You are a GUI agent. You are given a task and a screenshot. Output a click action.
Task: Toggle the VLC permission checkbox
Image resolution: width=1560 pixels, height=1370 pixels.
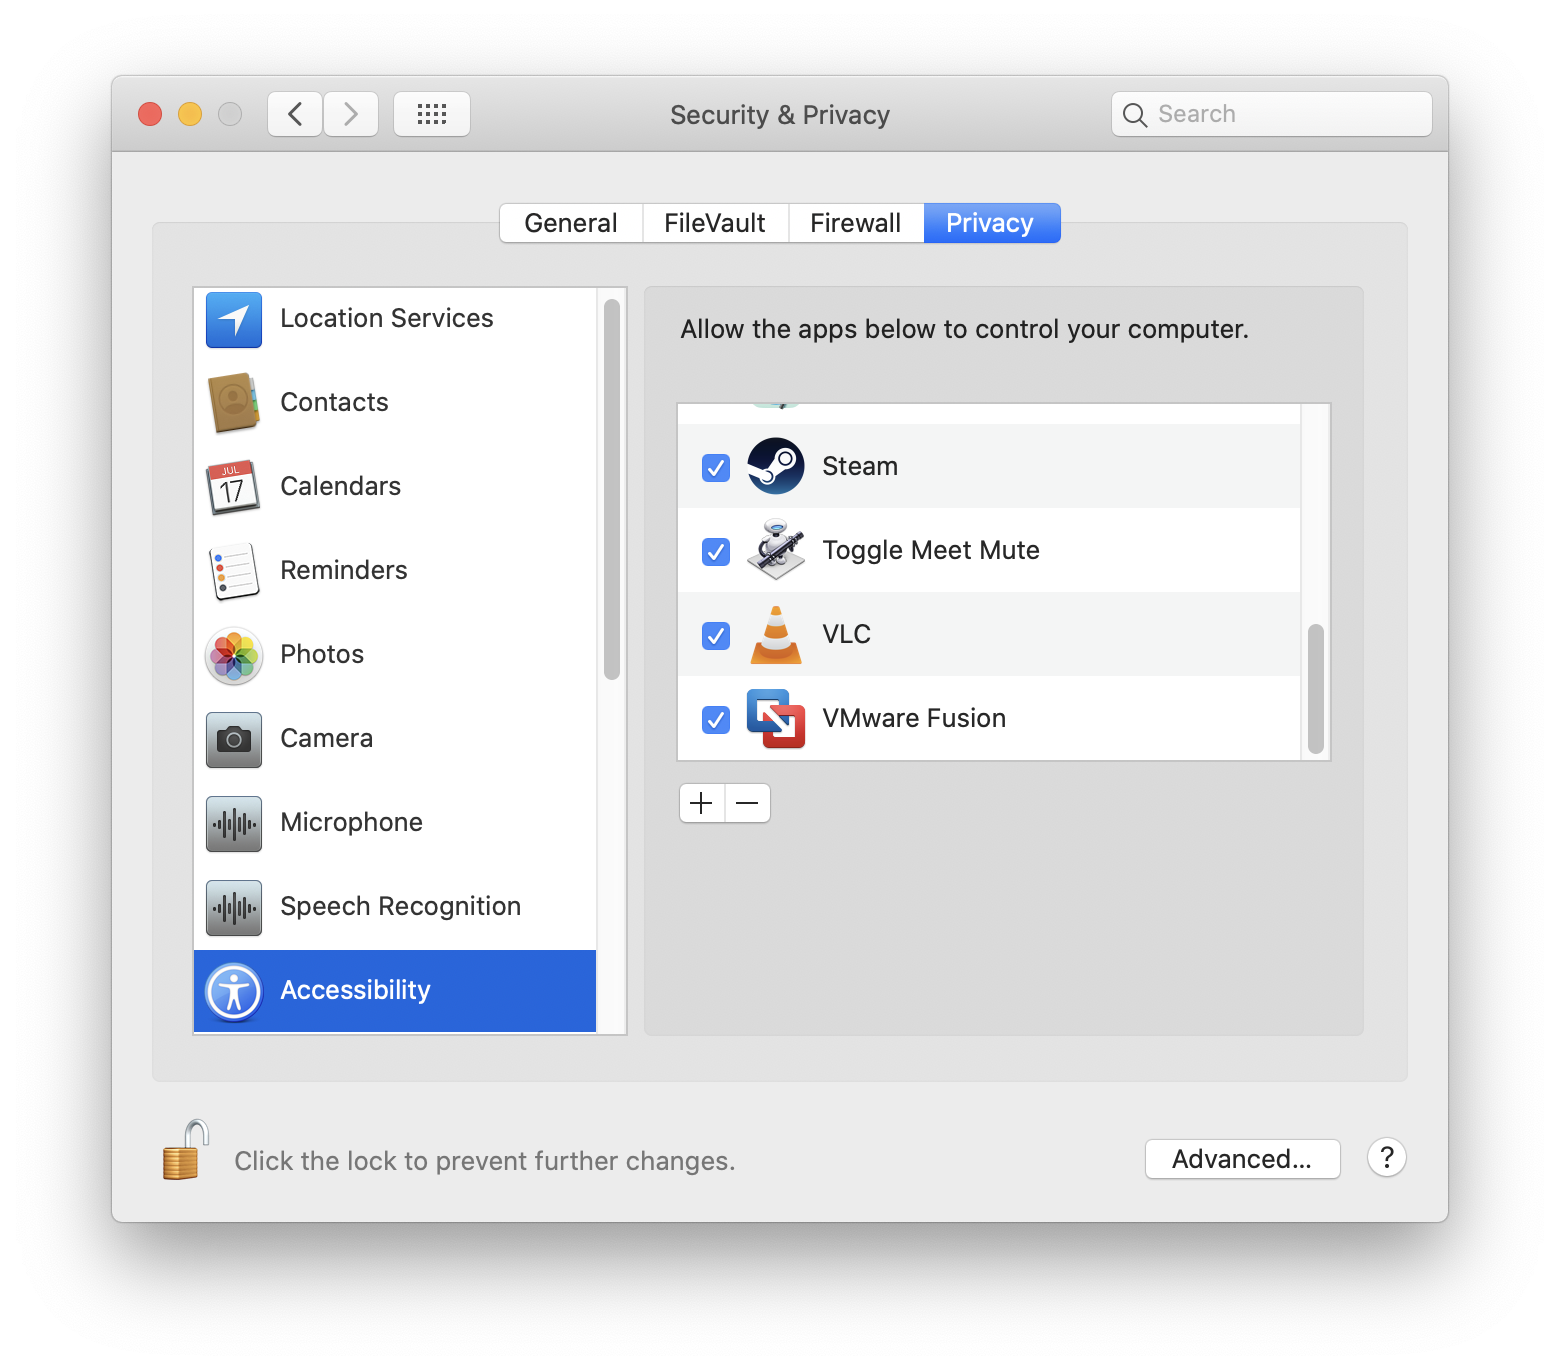click(716, 635)
